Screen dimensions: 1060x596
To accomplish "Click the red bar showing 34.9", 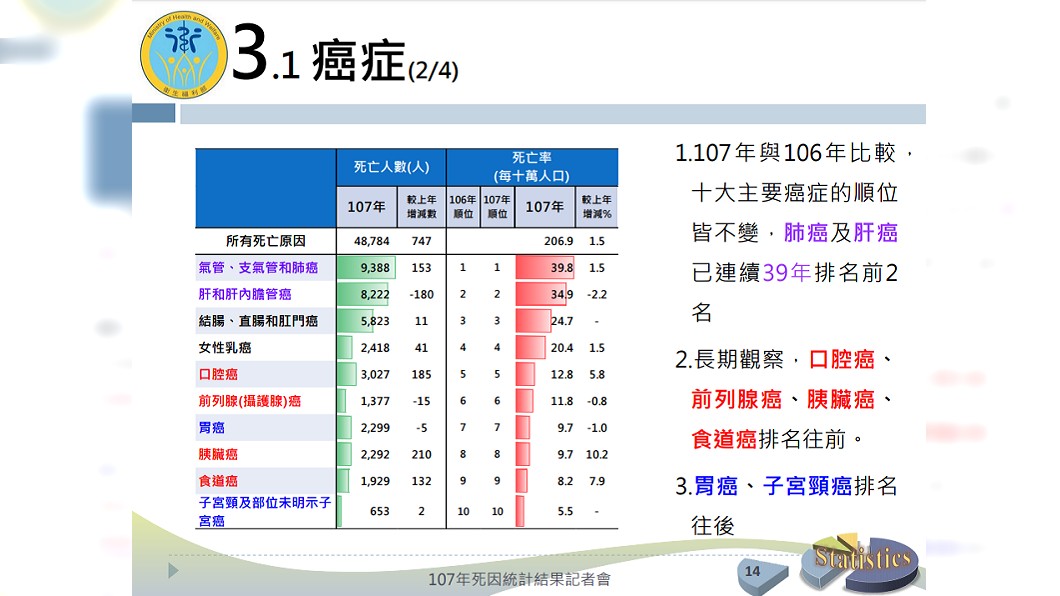I will tap(541, 294).
